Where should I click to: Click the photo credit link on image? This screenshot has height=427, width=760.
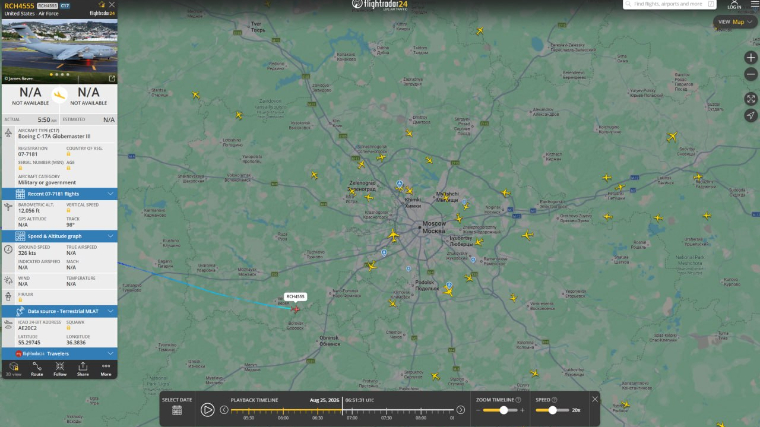[18, 79]
